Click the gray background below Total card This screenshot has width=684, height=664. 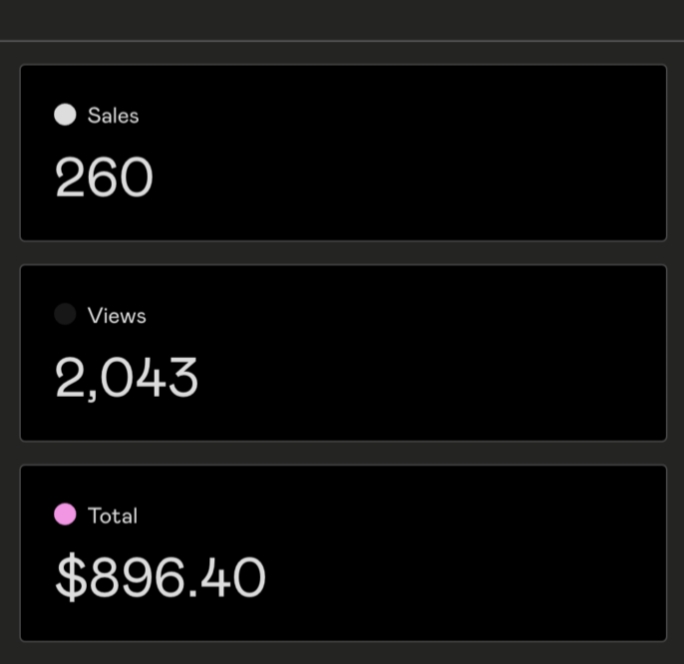342,653
